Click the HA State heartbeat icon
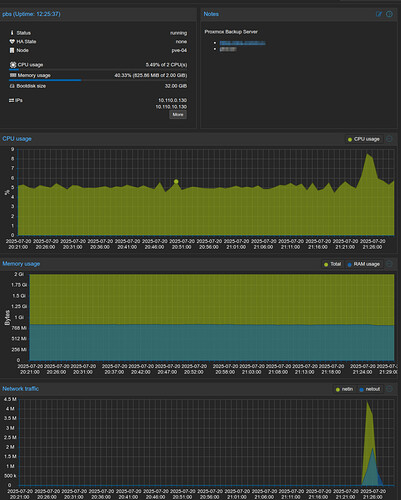 (12, 42)
